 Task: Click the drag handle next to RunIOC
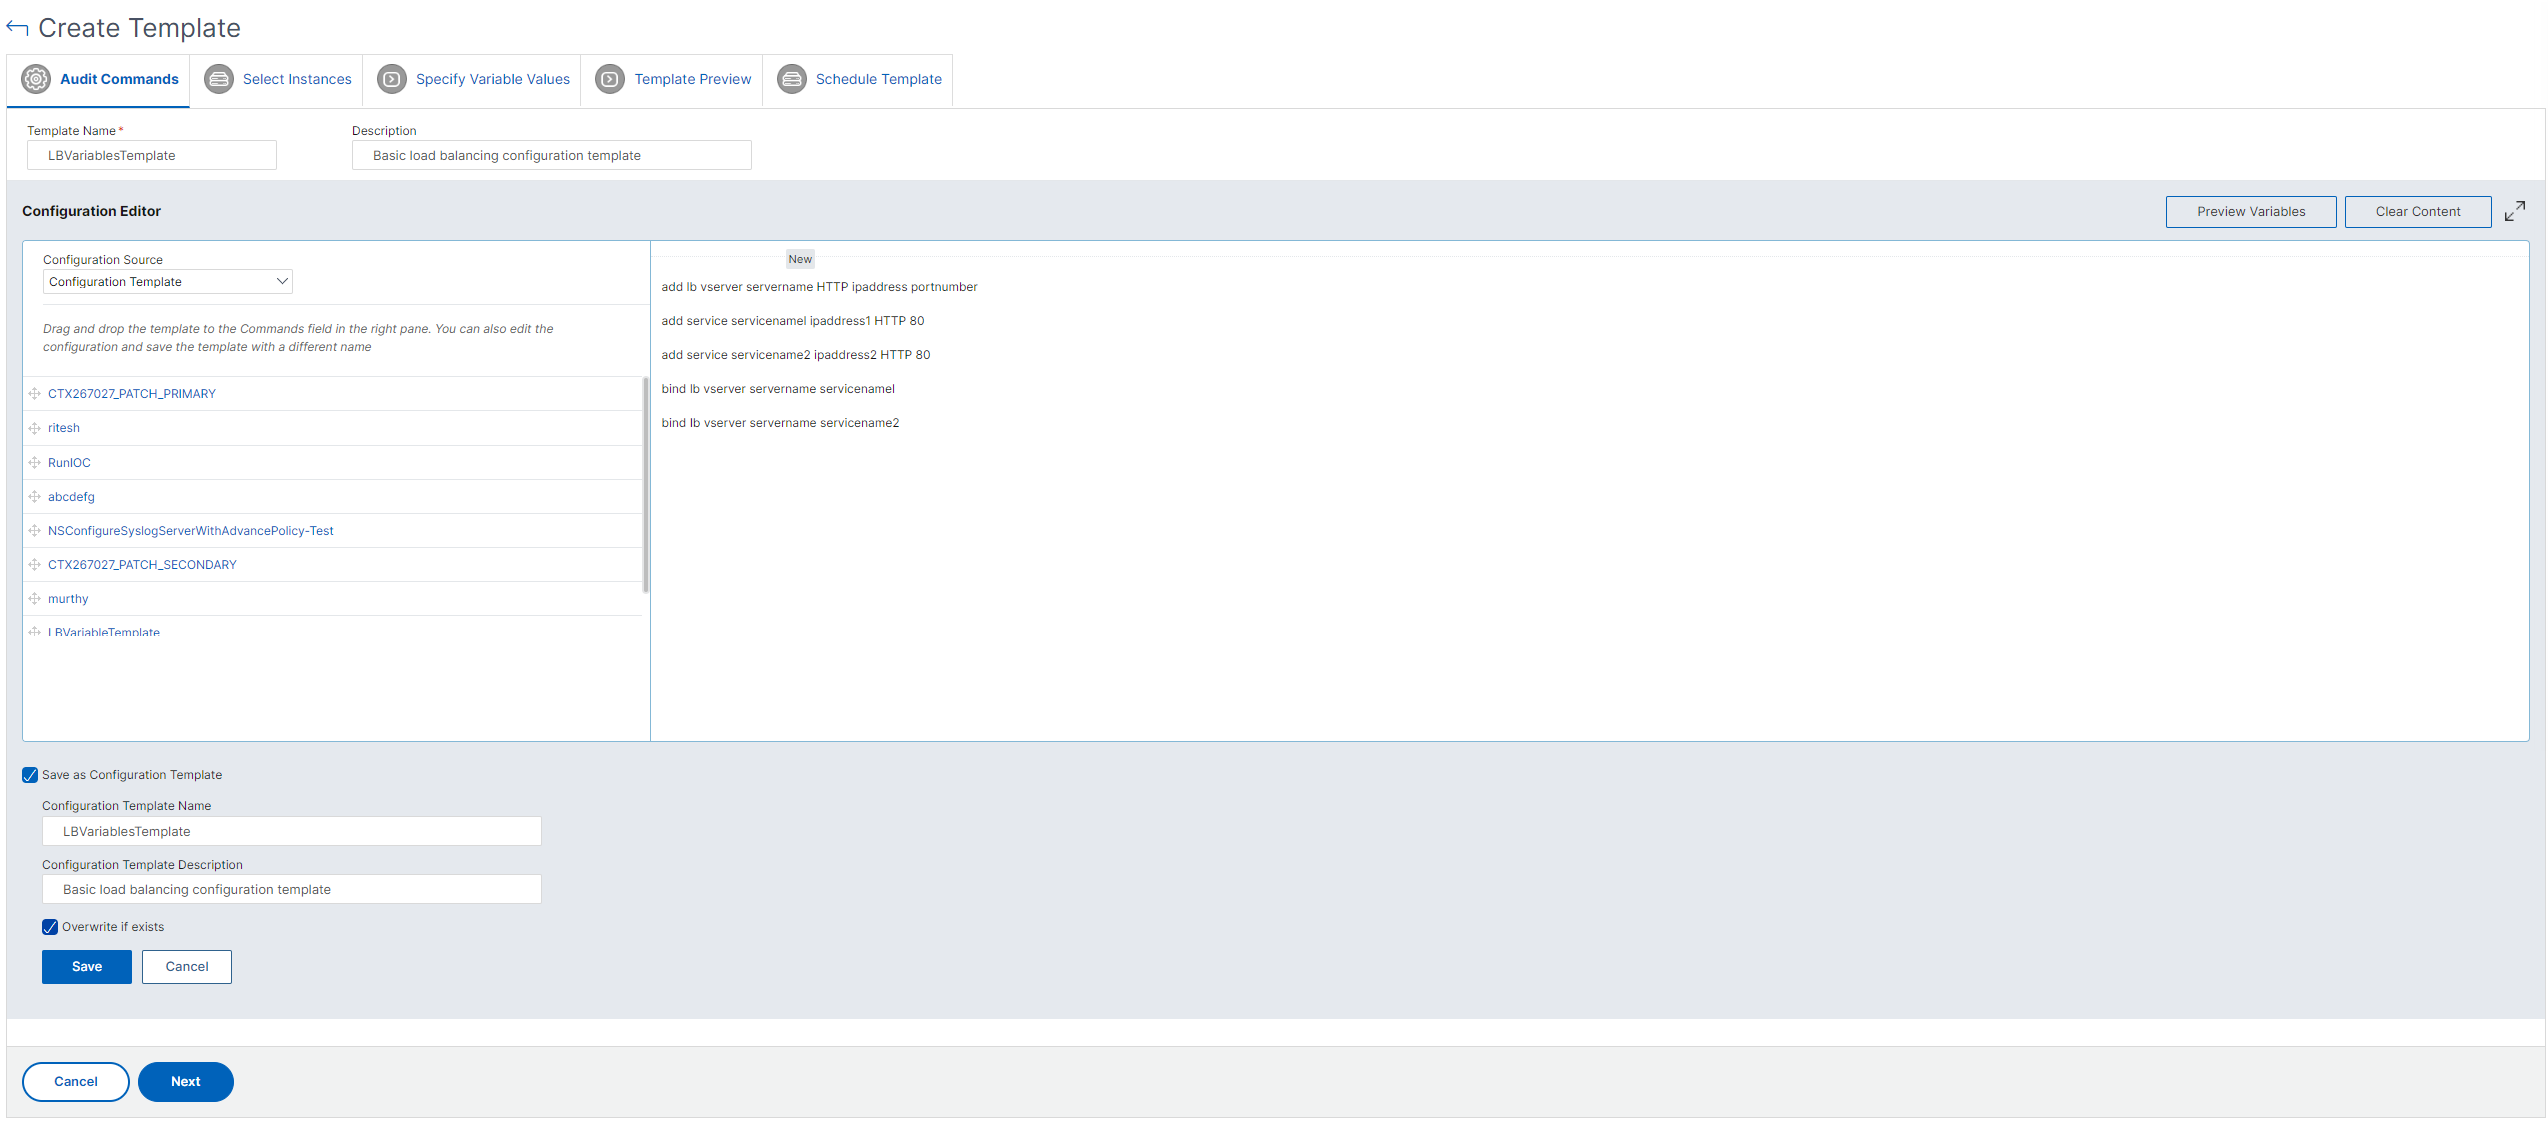coord(35,463)
